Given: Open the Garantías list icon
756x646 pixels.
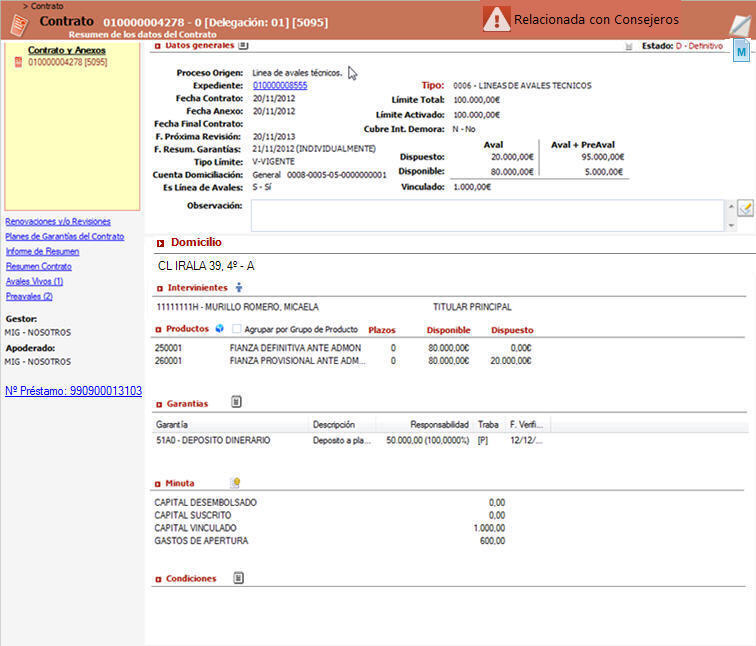Looking at the screenshot, I should [x=236, y=402].
